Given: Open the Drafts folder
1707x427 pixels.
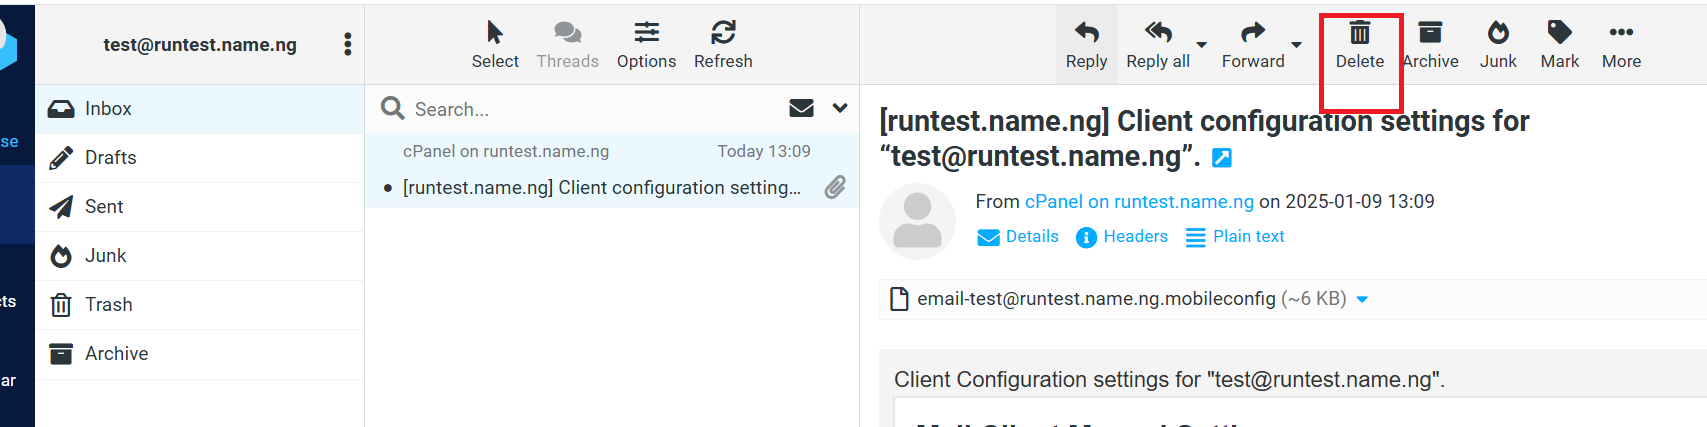Looking at the screenshot, I should [110, 158].
